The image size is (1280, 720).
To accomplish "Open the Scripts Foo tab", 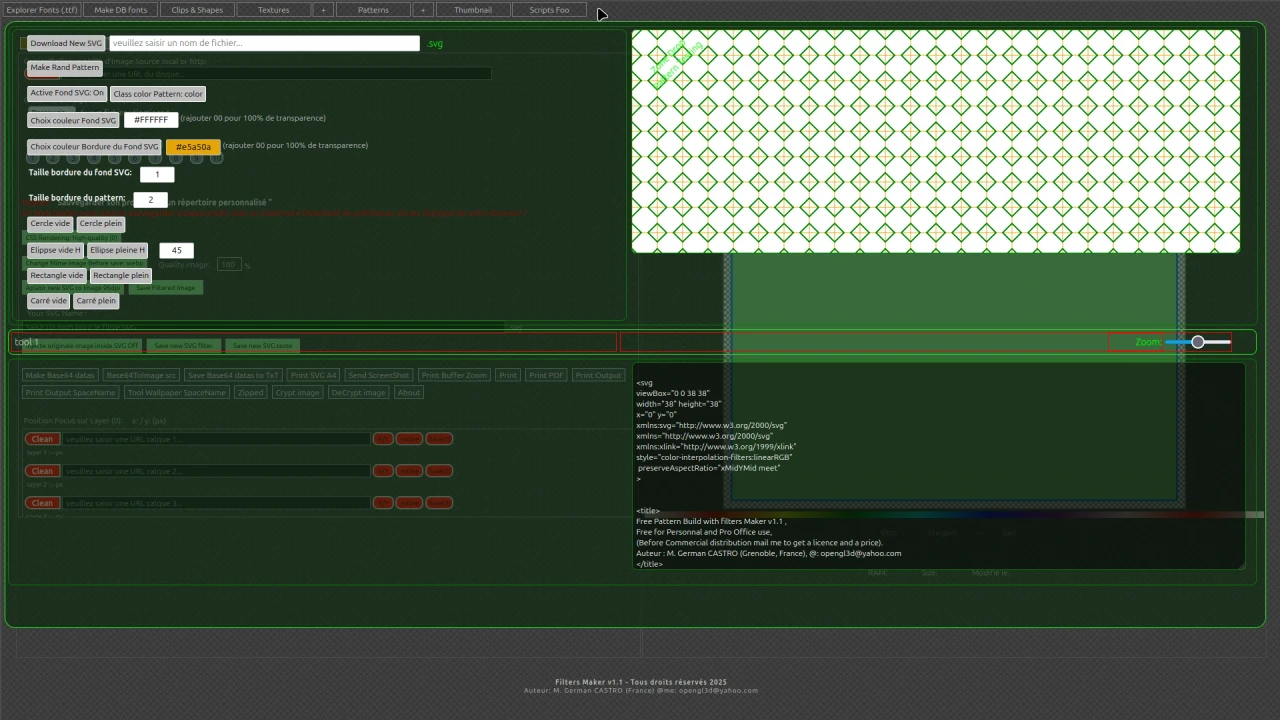I will 548,9.
